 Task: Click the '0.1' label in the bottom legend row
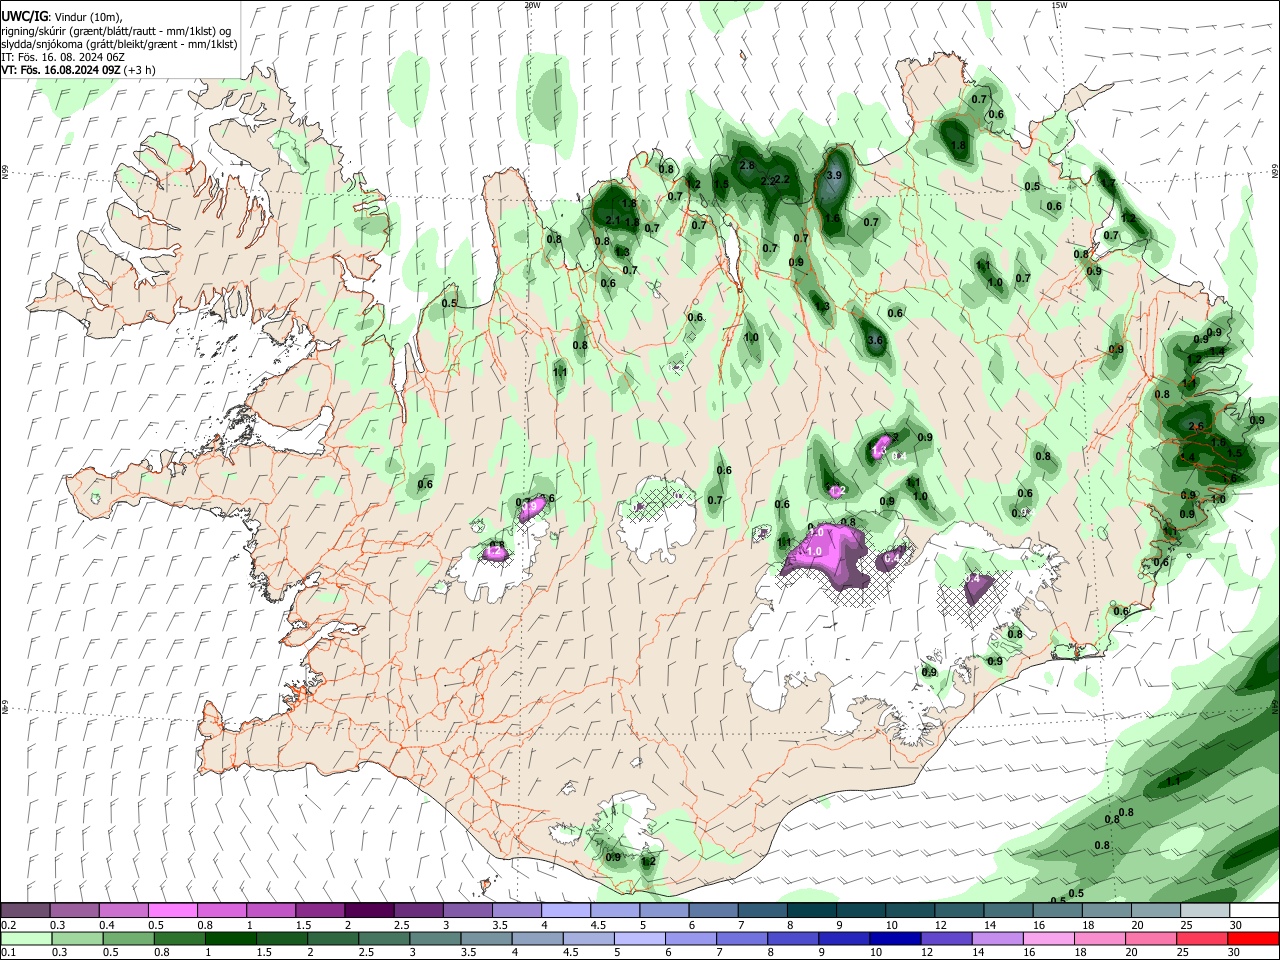9,953
